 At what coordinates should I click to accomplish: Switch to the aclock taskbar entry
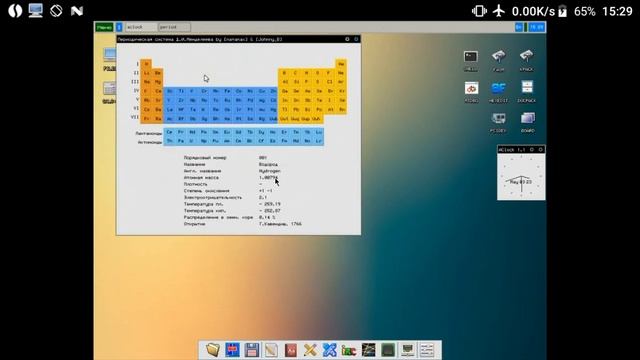point(140,27)
